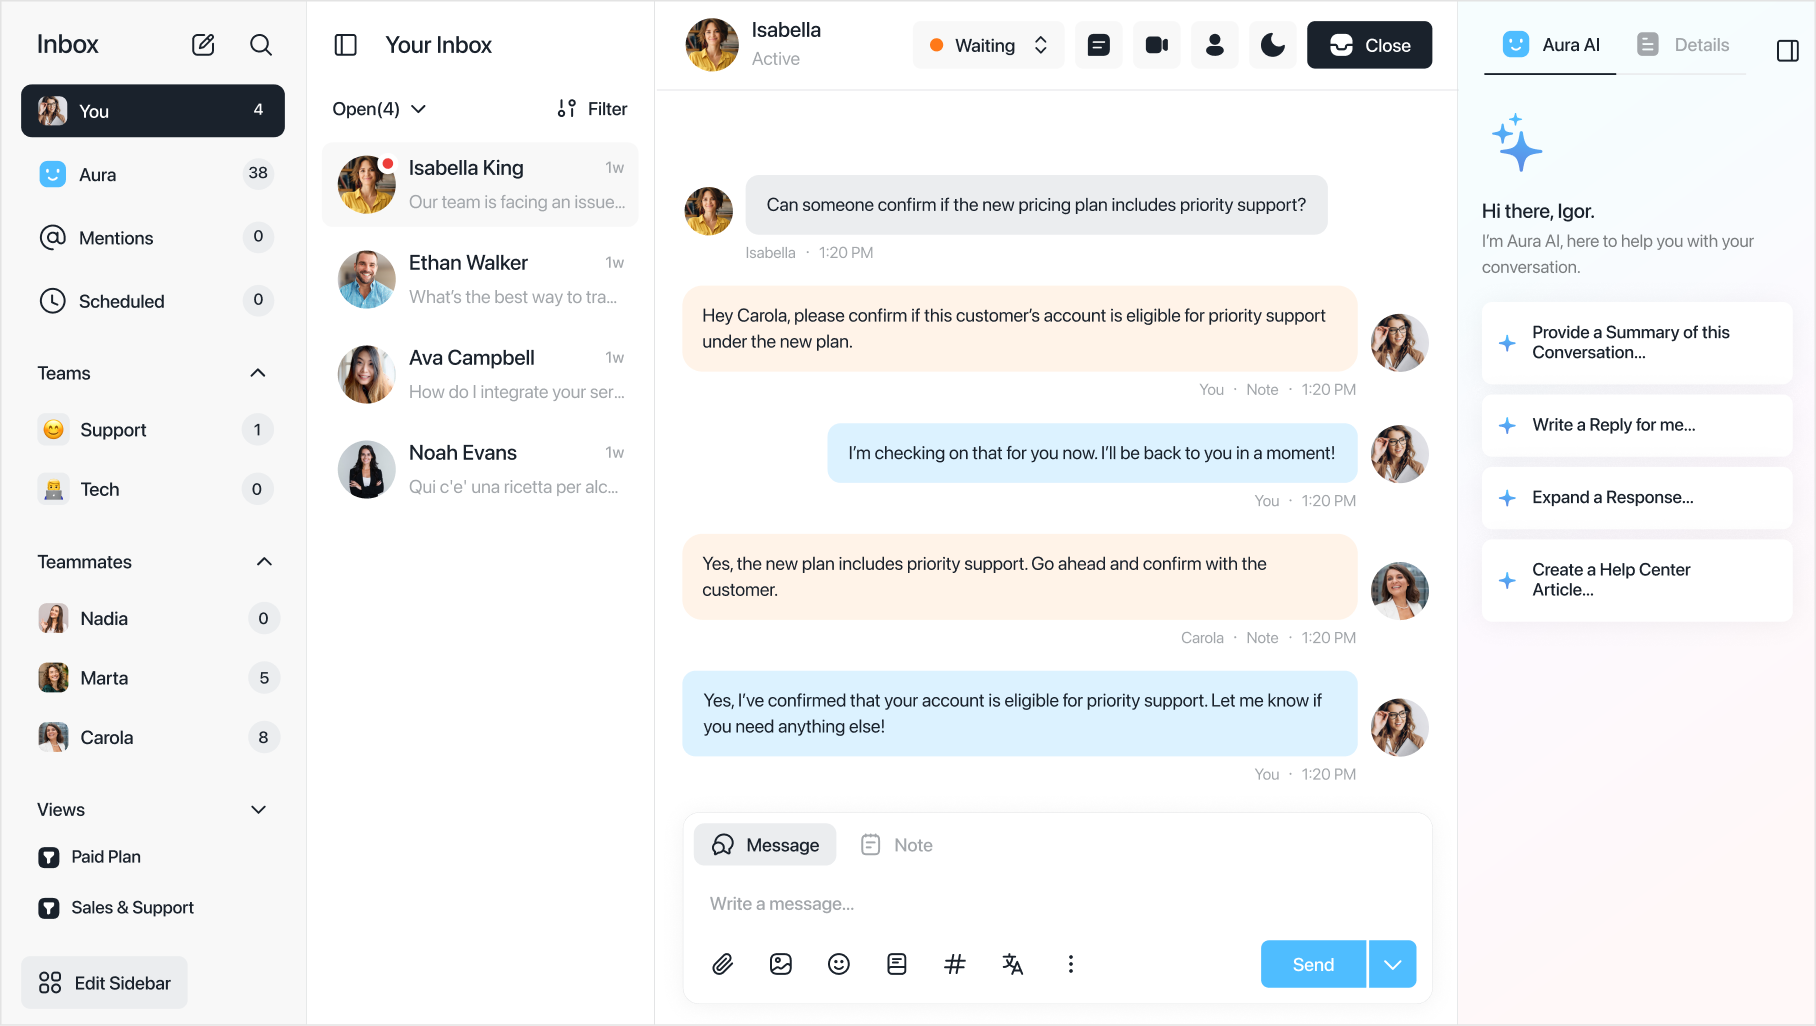Click the saved replies document icon
Viewport: 1816px width, 1026px height.
coord(897,964)
